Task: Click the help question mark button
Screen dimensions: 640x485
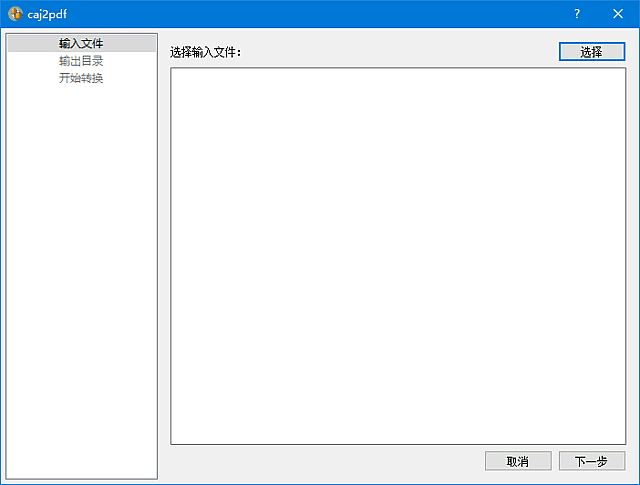Action: point(577,14)
